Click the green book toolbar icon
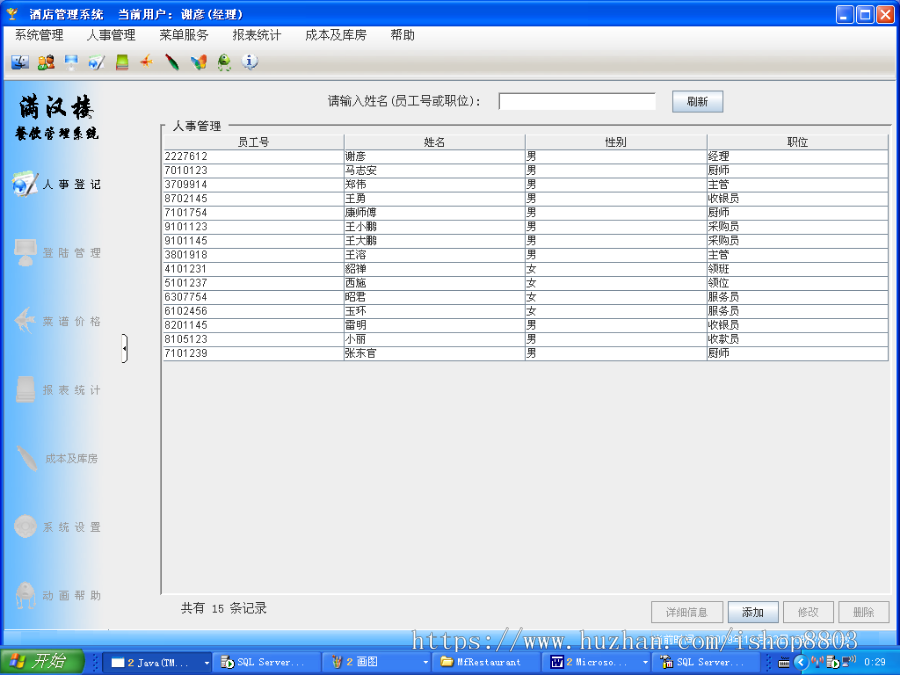 pos(122,62)
